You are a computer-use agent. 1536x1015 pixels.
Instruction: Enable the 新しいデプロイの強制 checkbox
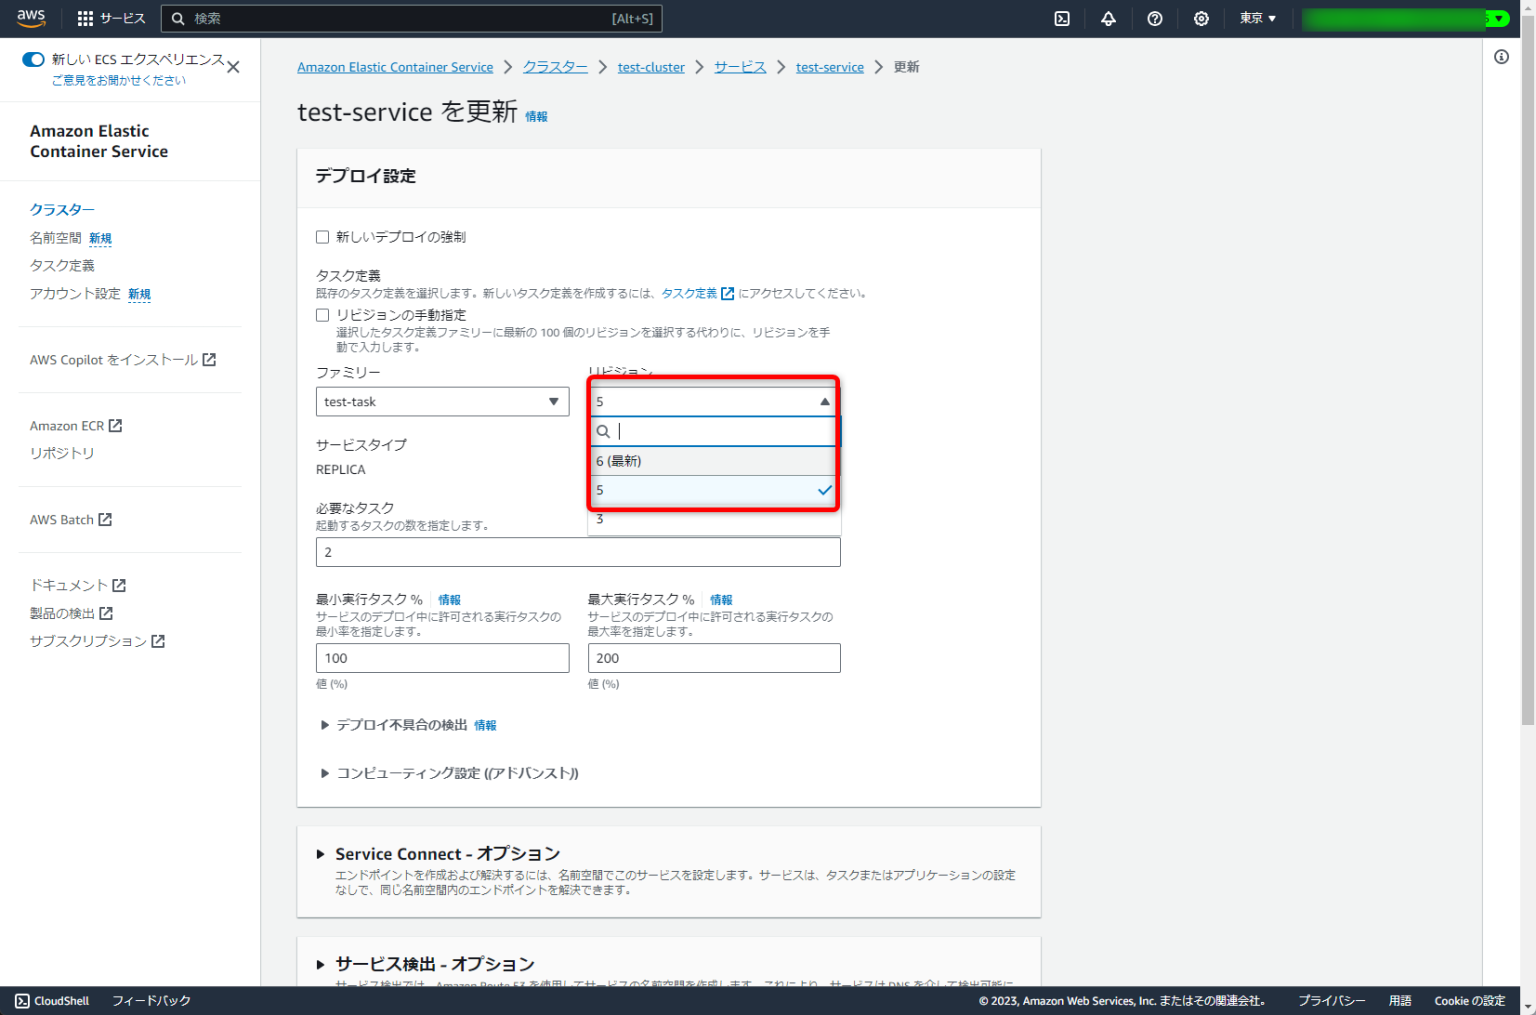(x=322, y=236)
